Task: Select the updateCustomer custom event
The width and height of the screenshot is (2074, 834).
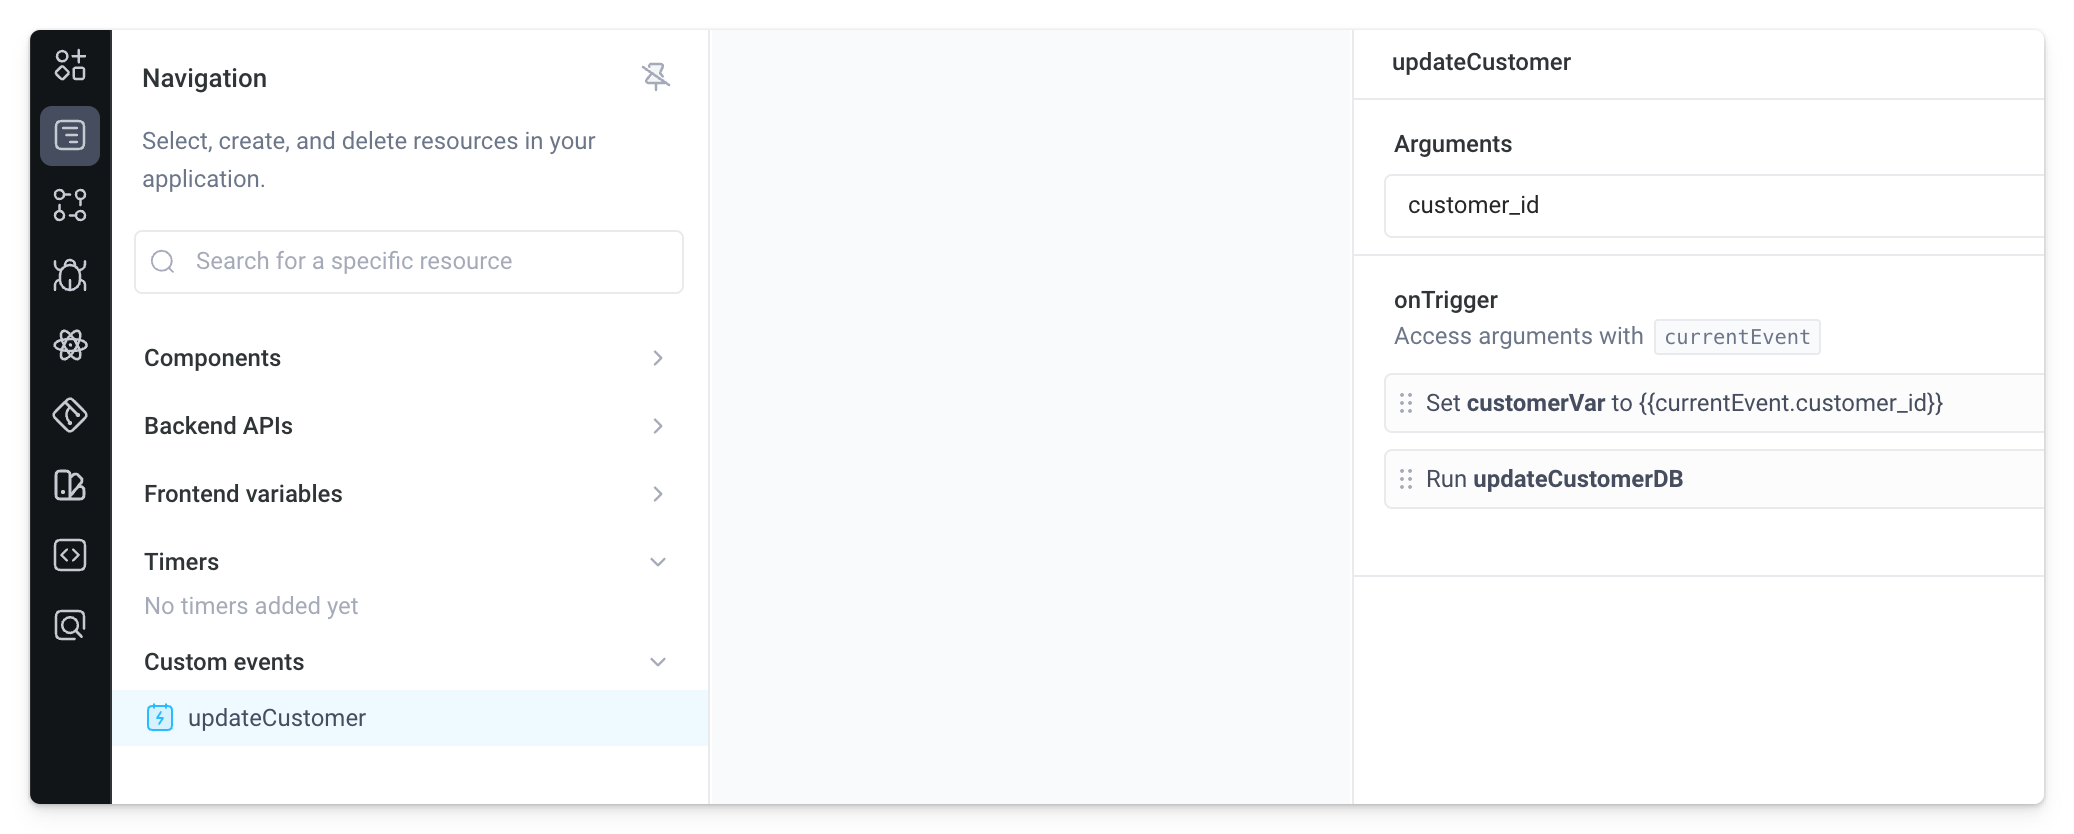Action: click(276, 717)
